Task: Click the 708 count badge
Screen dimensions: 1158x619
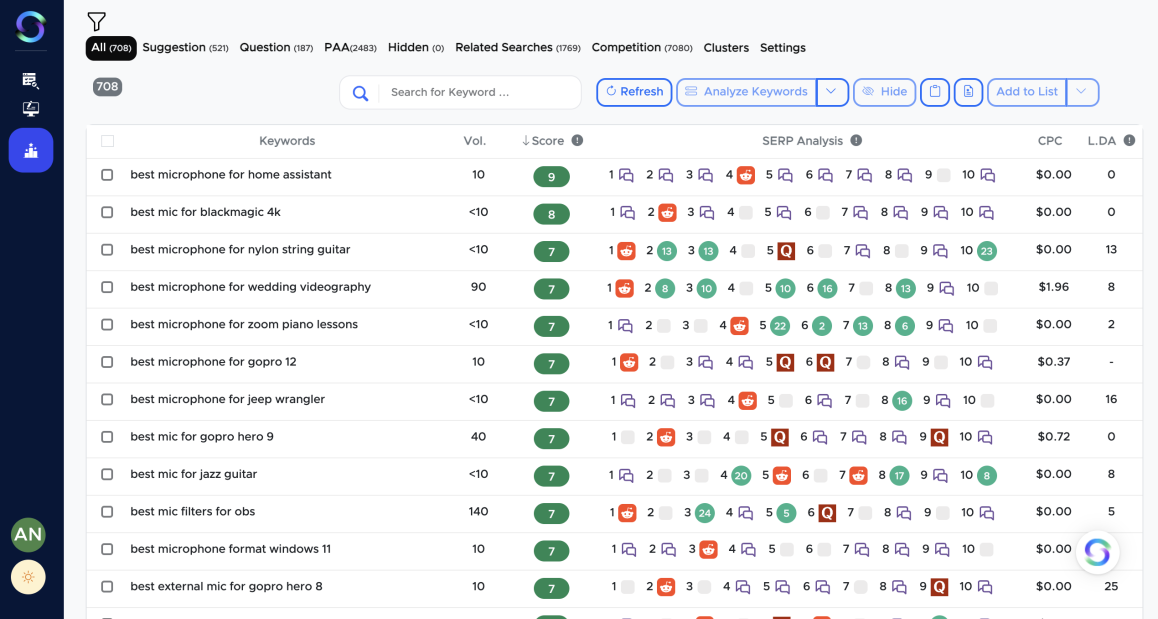Action: 107,86
